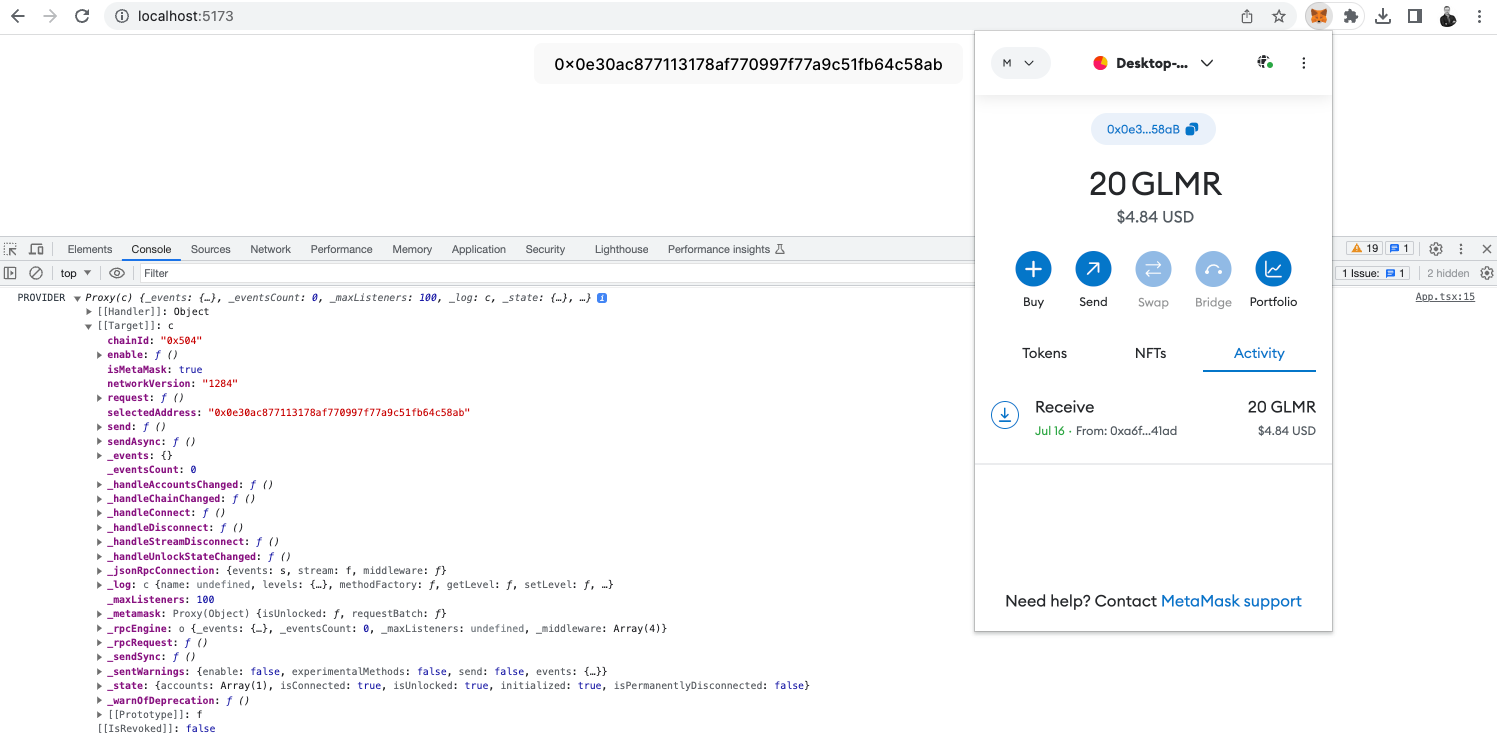Expand the _rpcEngine entry
This screenshot has height=736, width=1497.
point(99,629)
